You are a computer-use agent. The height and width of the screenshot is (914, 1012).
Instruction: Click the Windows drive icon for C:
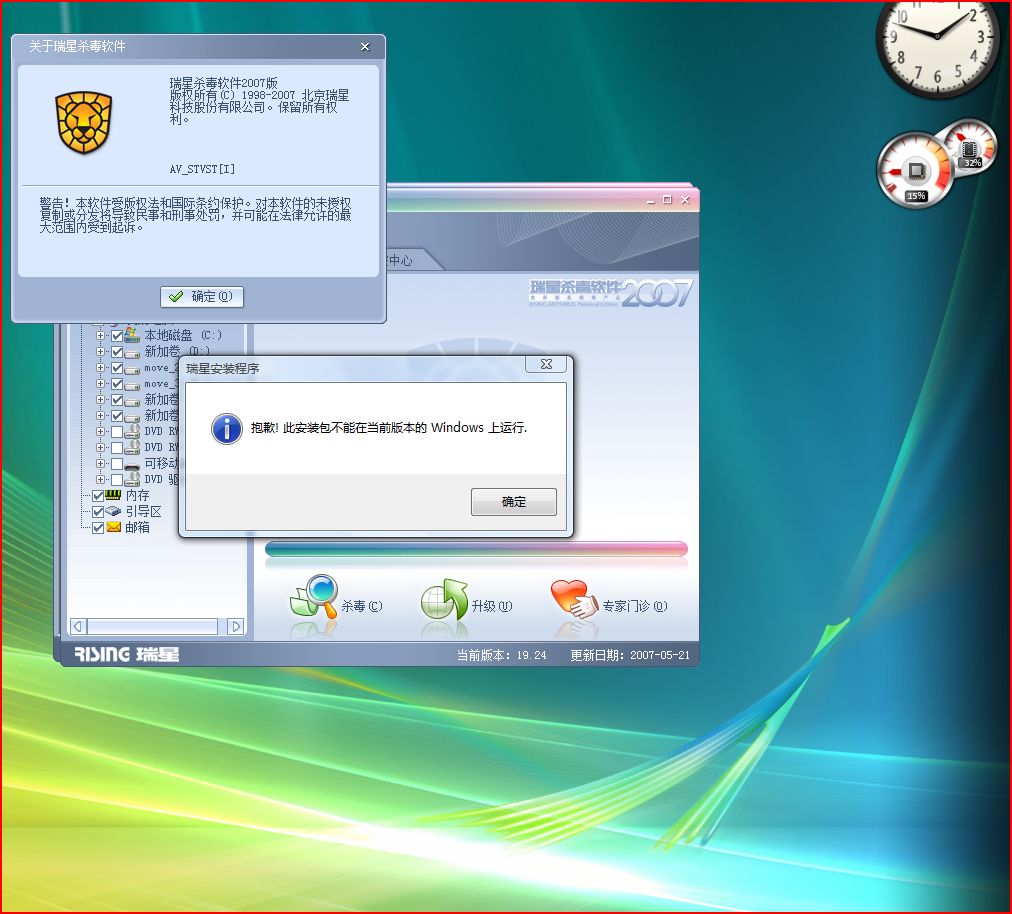[132, 335]
